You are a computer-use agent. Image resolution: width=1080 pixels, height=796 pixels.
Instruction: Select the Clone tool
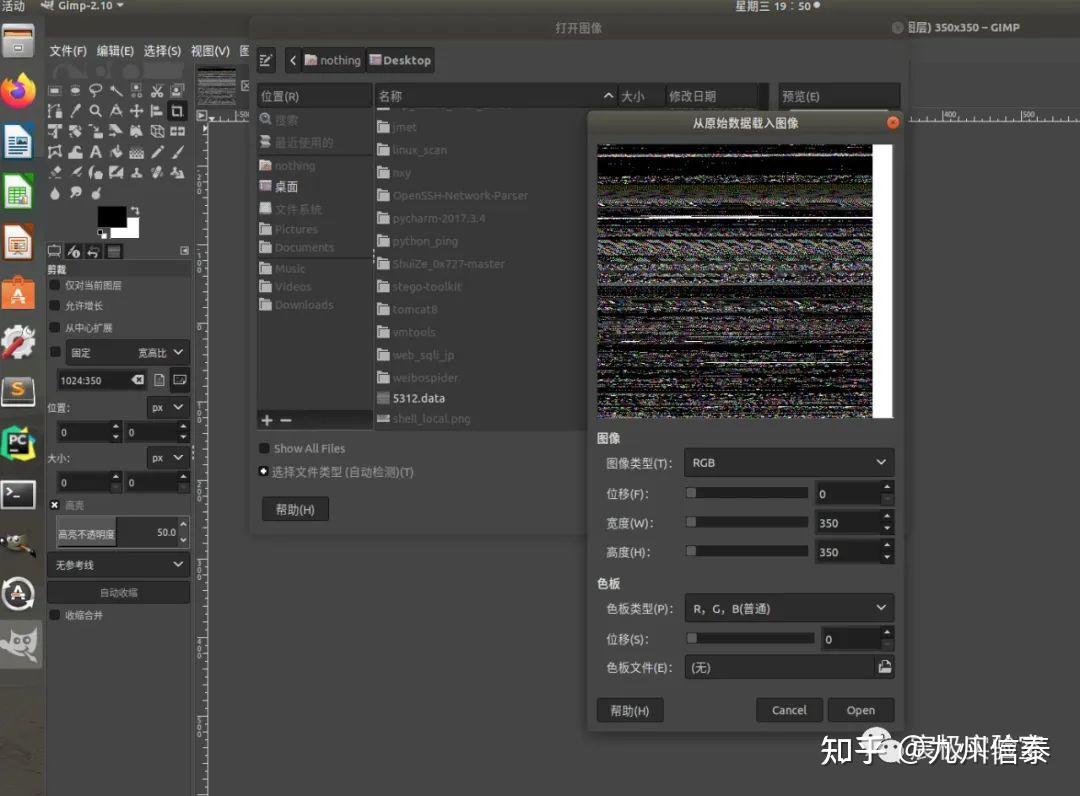pyautogui.click(x=137, y=172)
